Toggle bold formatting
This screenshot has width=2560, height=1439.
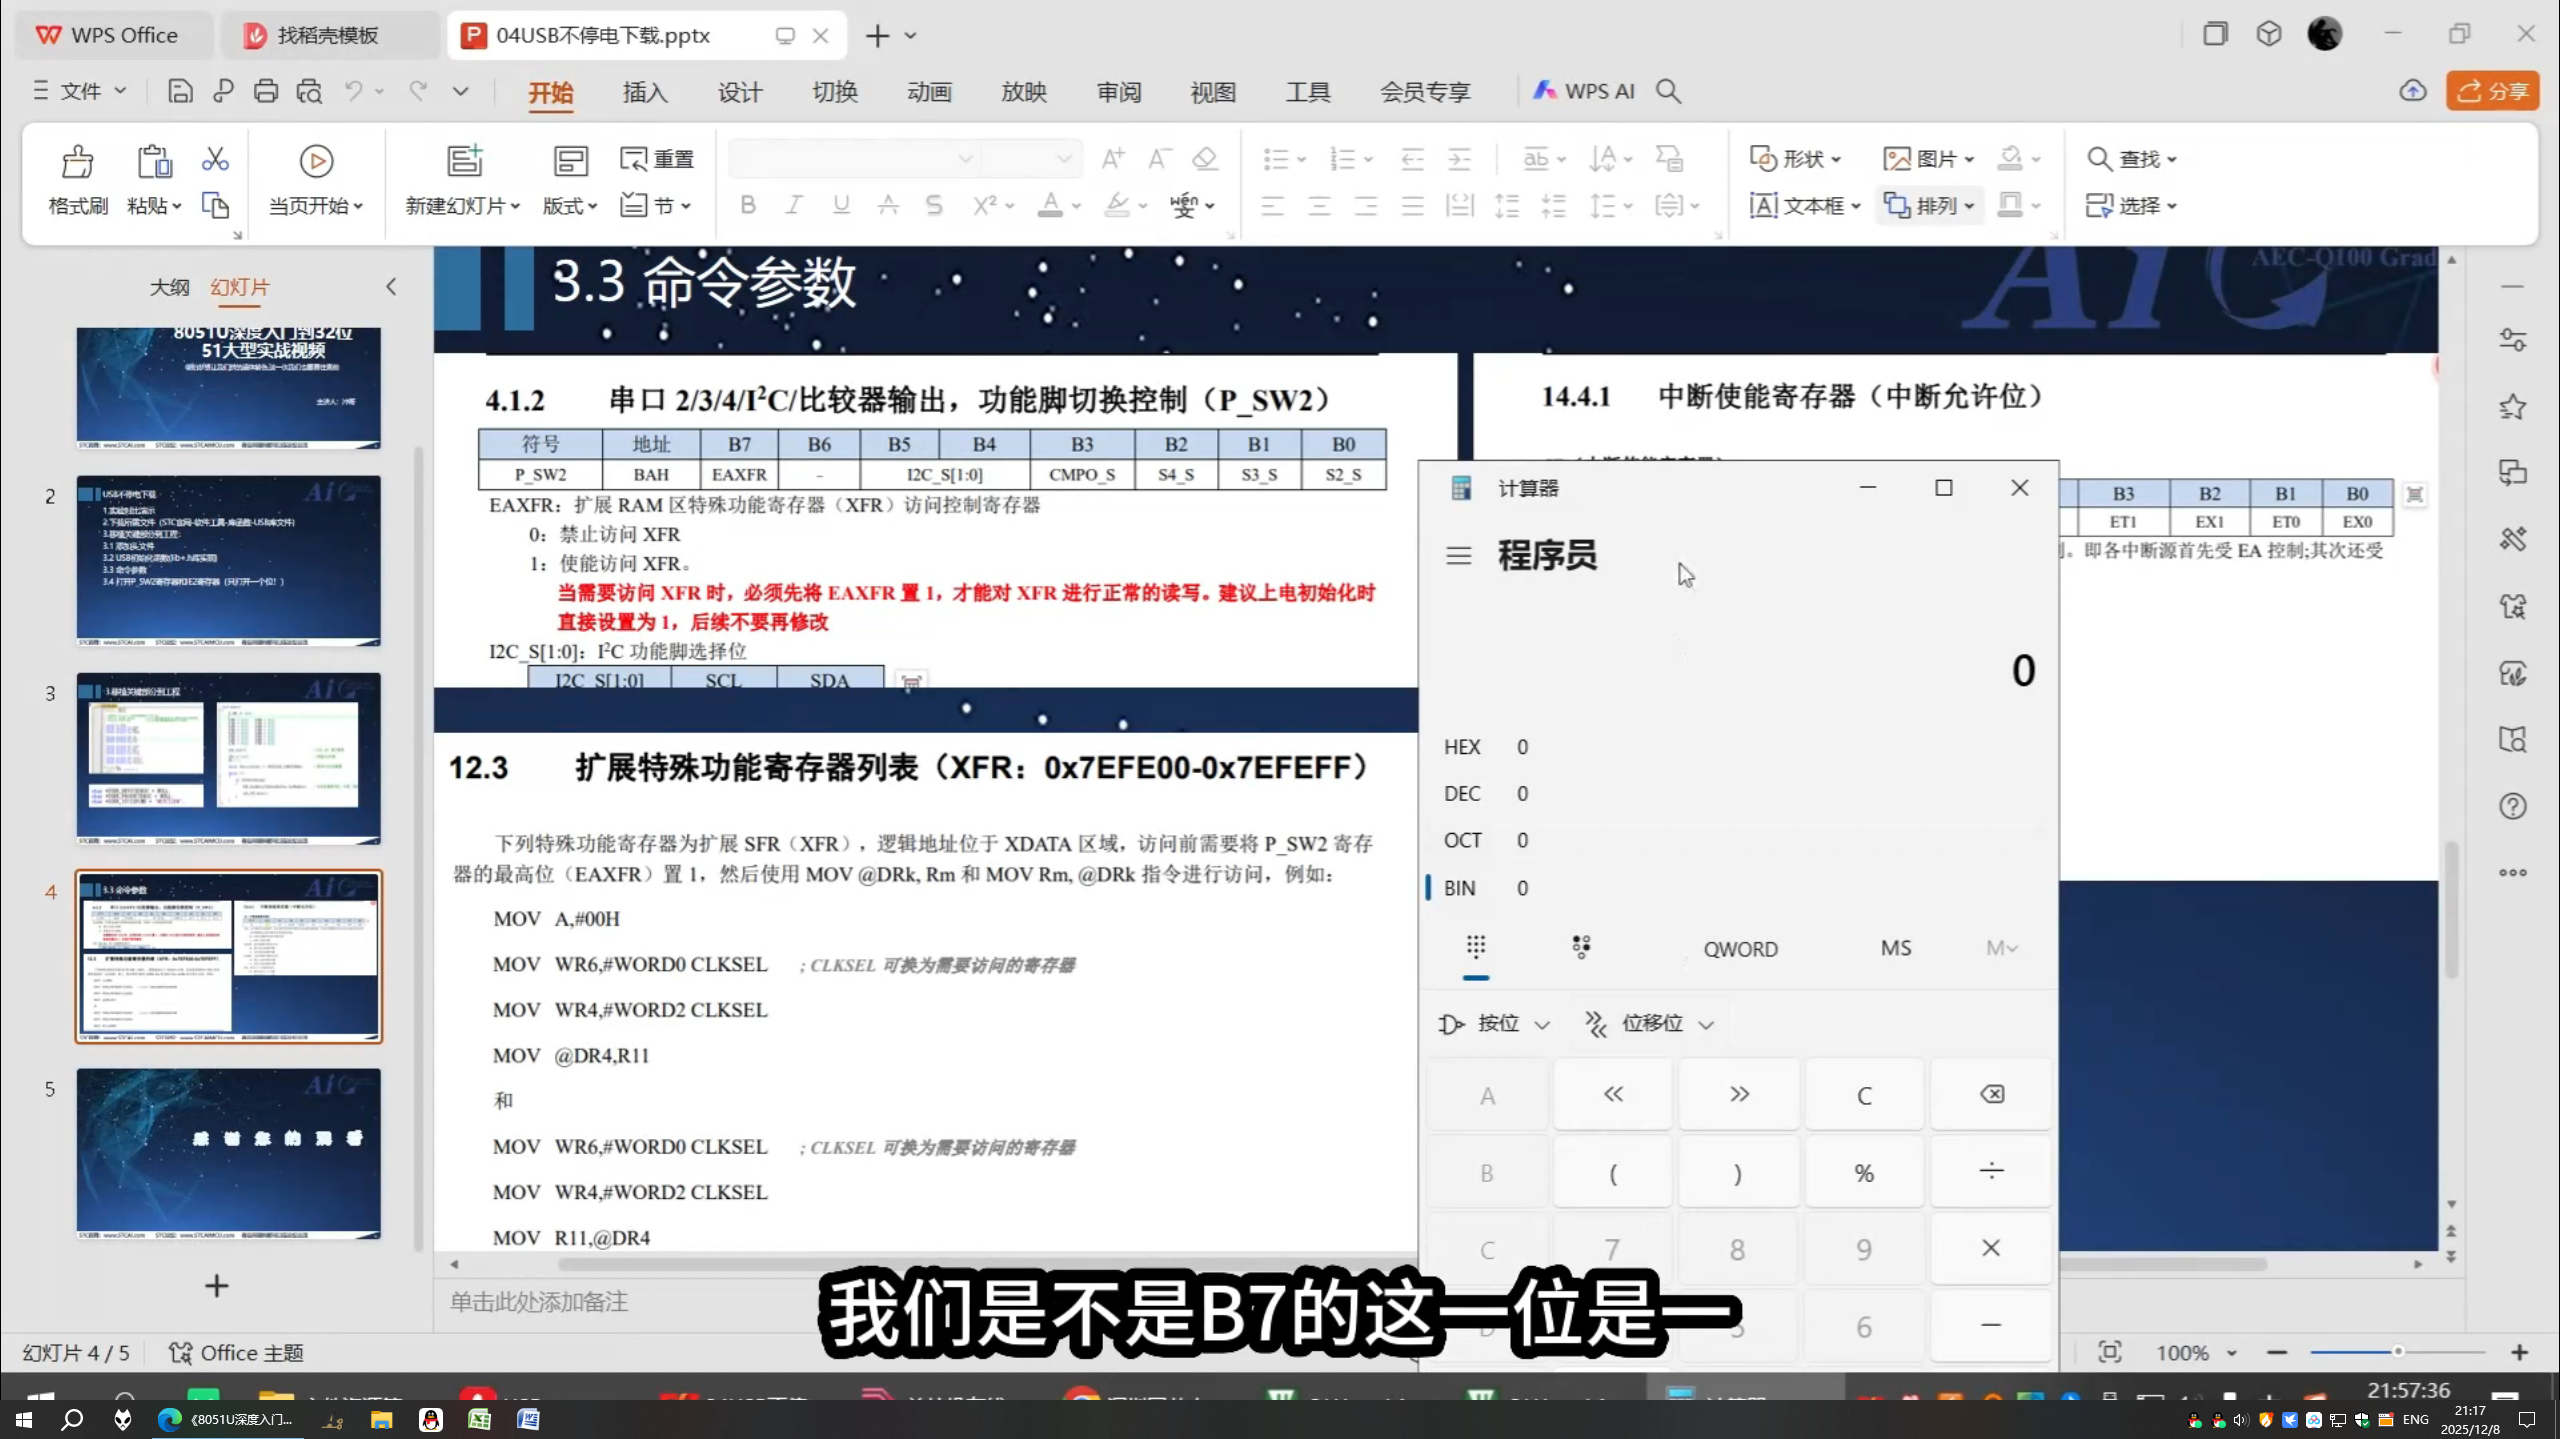click(x=747, y=204)
